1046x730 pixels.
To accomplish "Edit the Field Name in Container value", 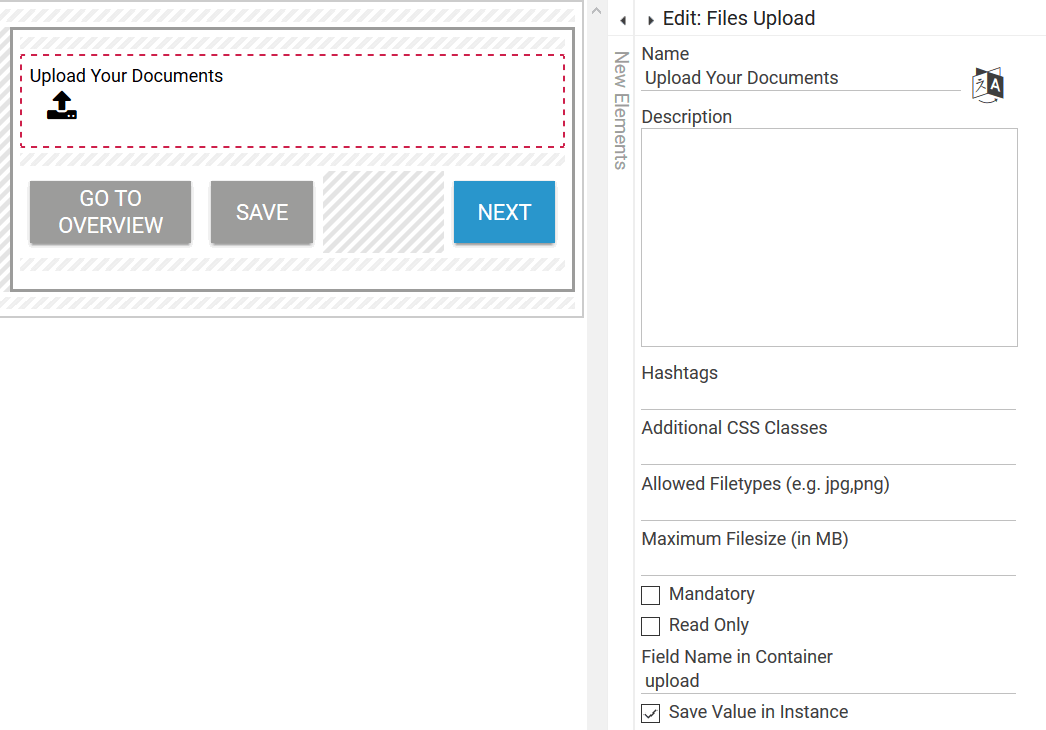I will point(828,681).
